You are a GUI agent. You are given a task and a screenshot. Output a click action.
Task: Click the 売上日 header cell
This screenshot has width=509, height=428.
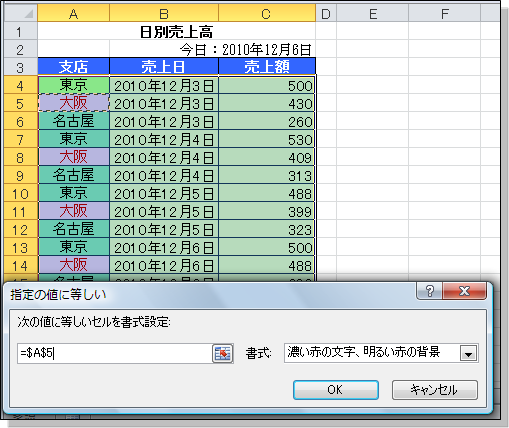pos(164,66)
